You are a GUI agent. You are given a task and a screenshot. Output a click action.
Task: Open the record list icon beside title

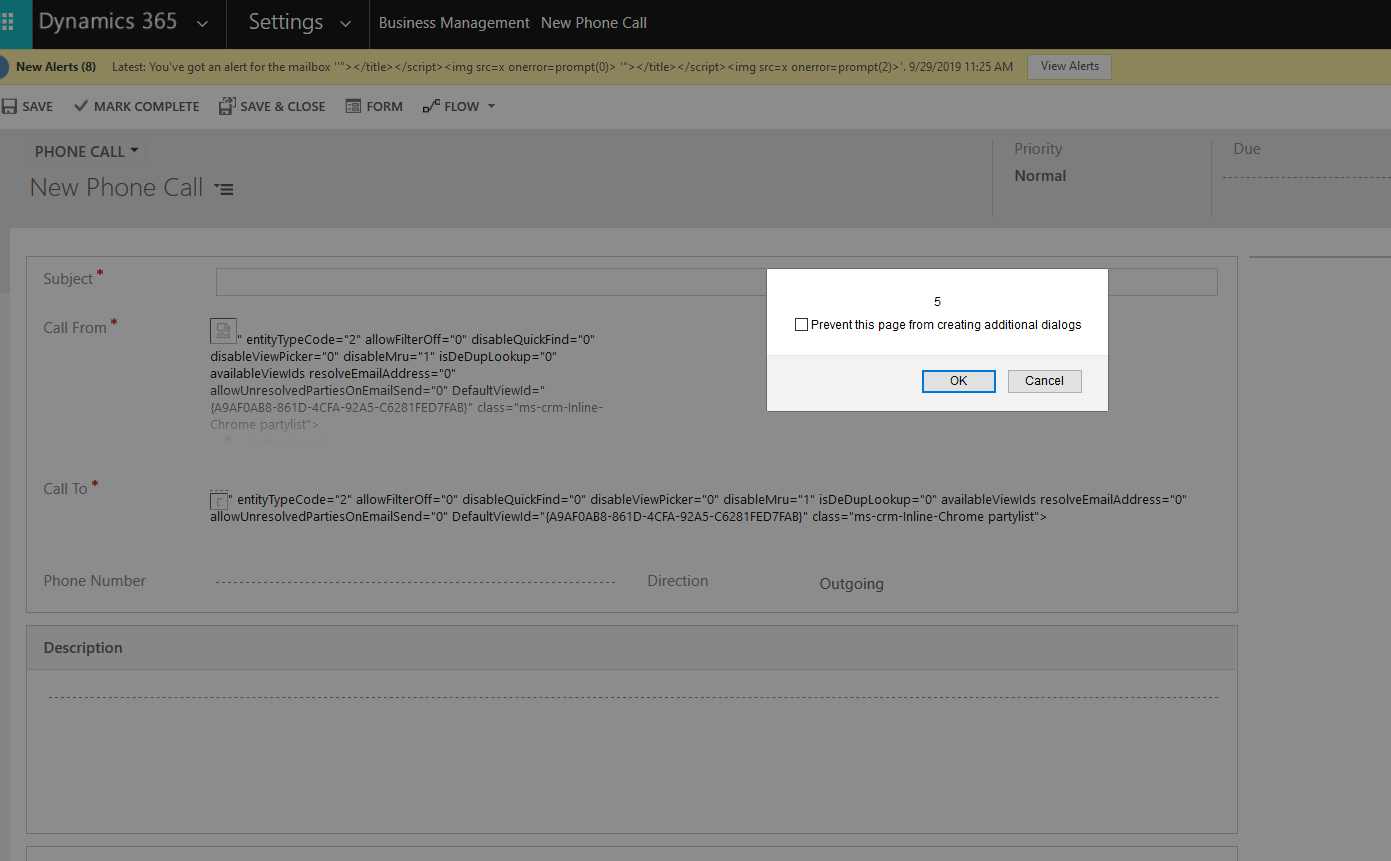pyautogui.click(x=225, y=189)
